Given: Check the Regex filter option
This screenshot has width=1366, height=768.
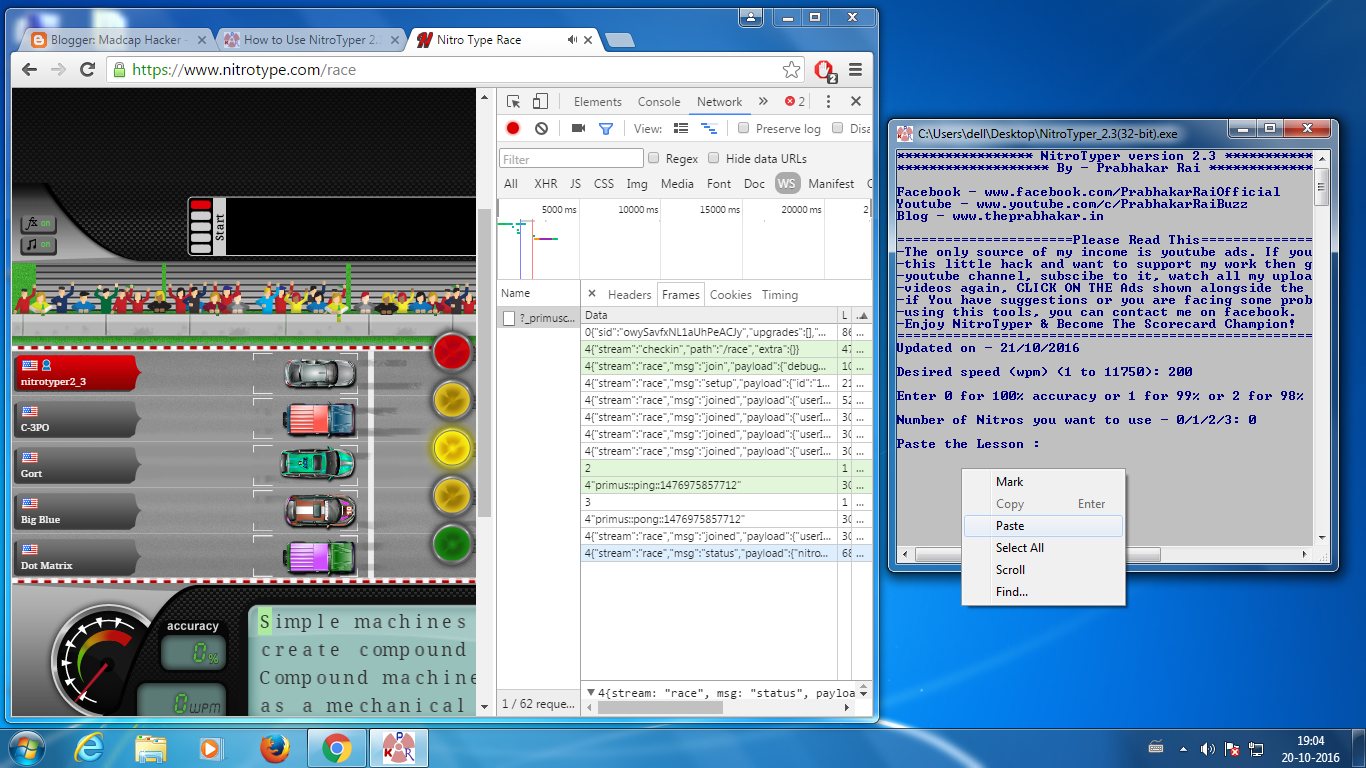Looking at the screenshot, I should [x=654, y=158].
